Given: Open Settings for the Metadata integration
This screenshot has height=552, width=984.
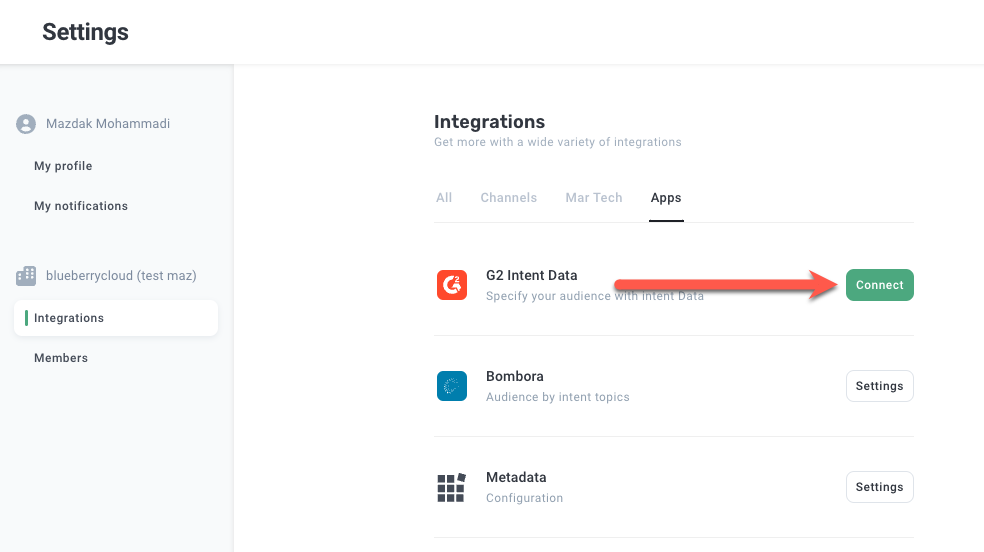Looking at the screenshot, I should point(879,487).
